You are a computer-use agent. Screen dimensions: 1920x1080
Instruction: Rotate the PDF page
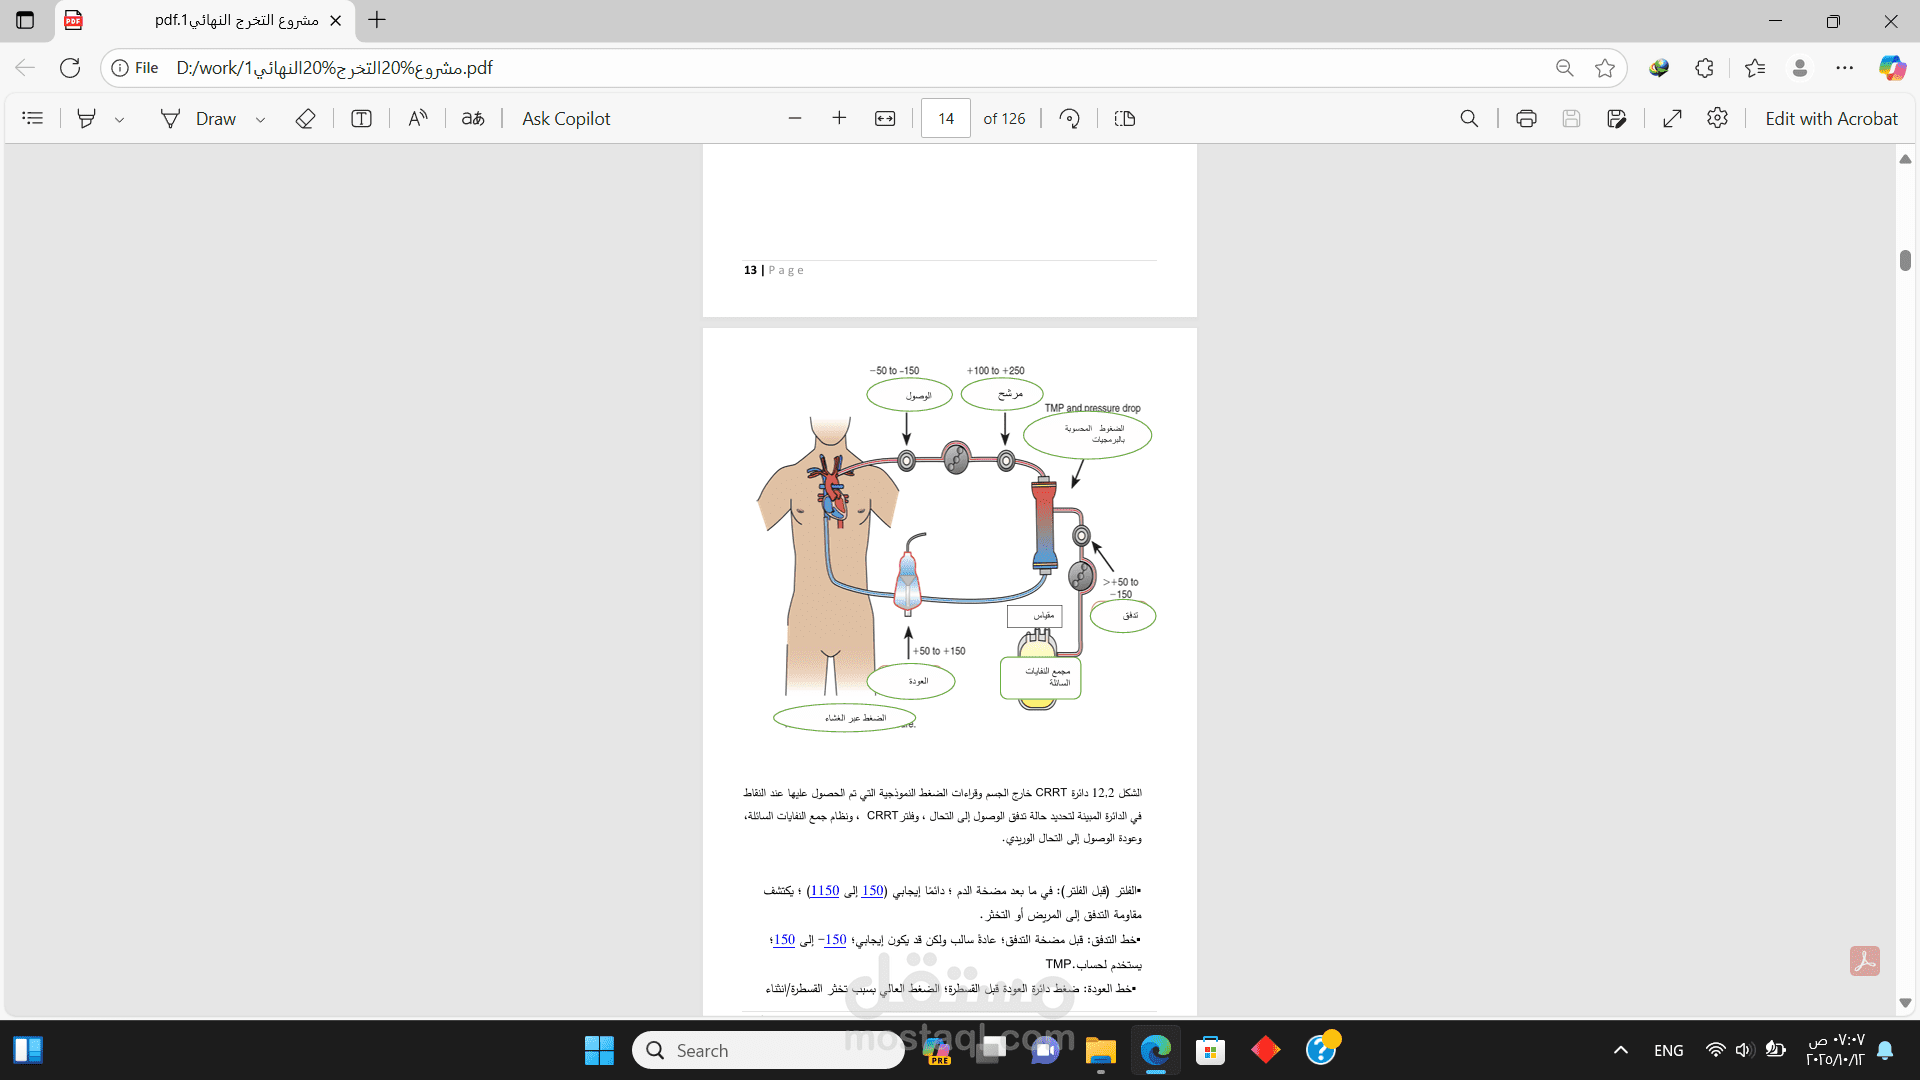coord(1069,118)
